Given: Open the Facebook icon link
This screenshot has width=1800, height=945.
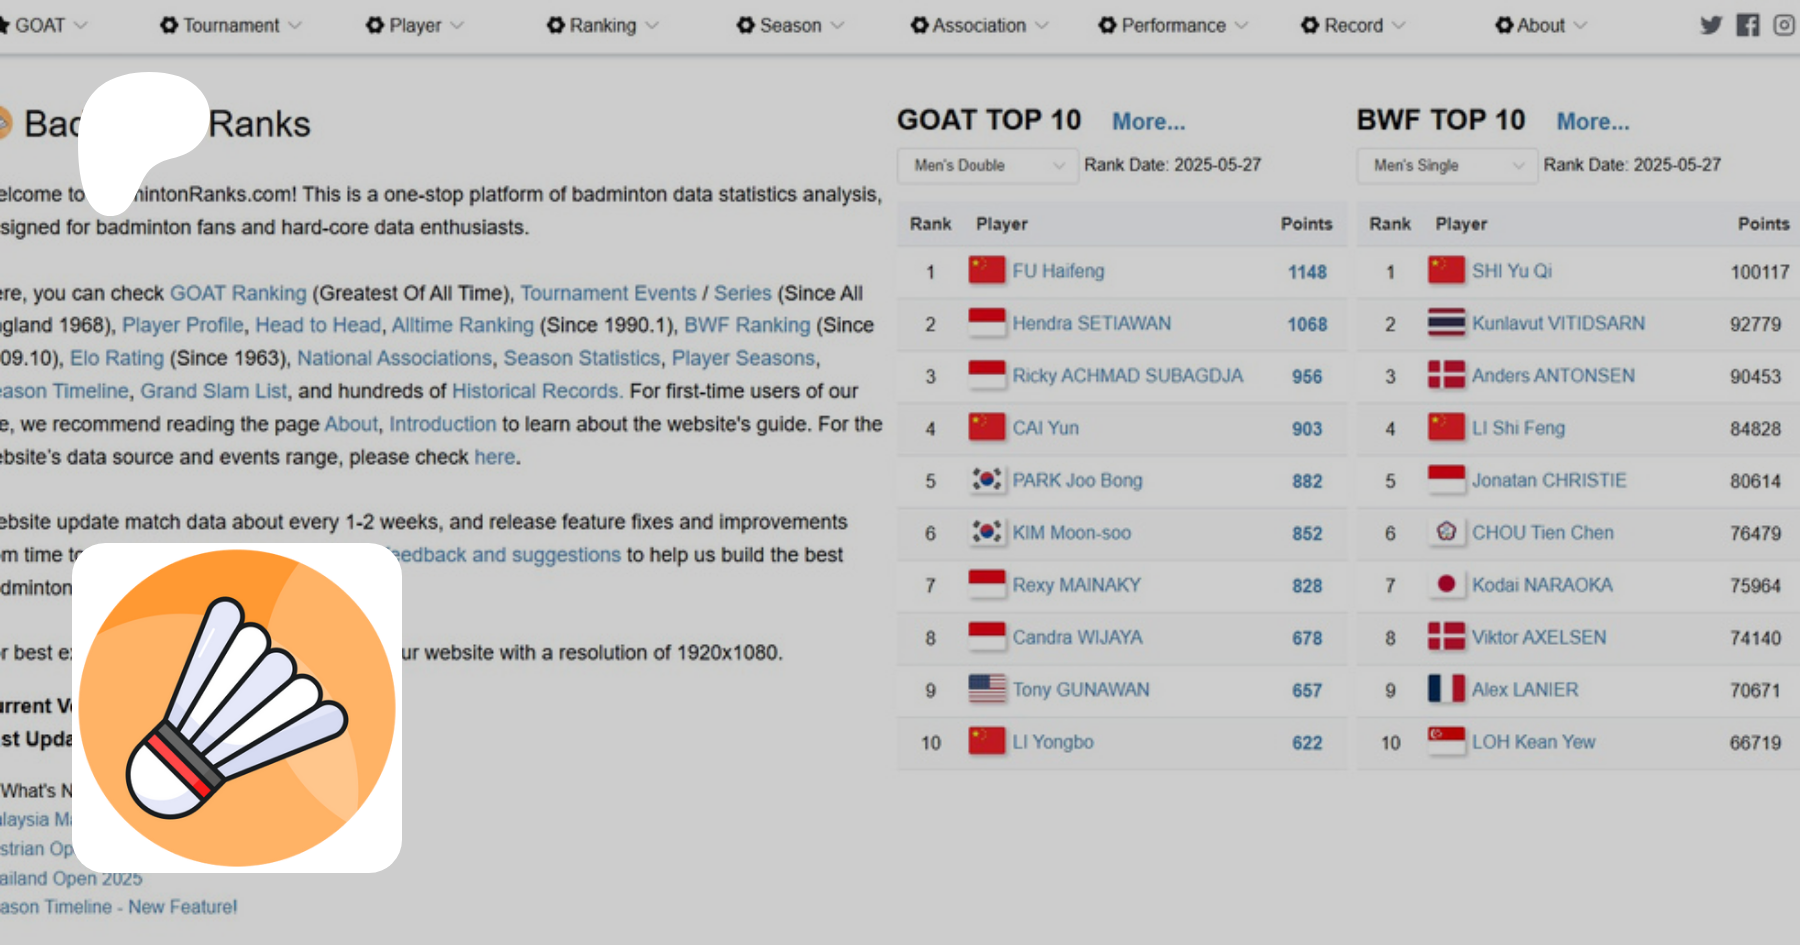Looking at the screenshot, I should pyautogui.click(x=1748, y=25).
